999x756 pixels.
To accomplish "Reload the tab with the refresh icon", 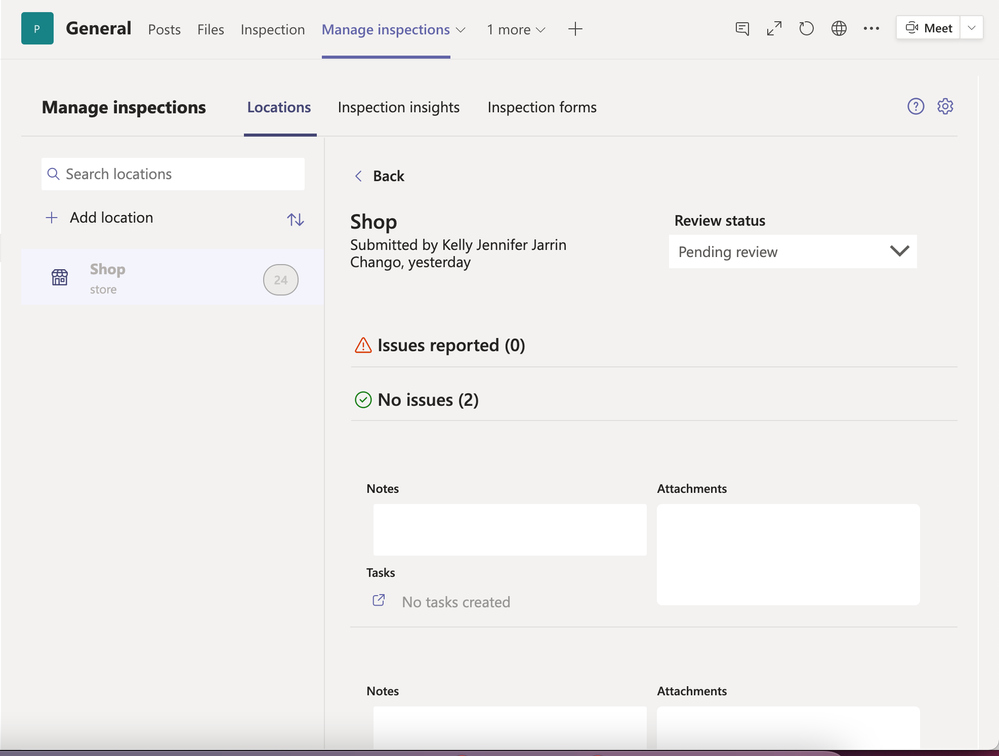I will [x=807, y=29].
